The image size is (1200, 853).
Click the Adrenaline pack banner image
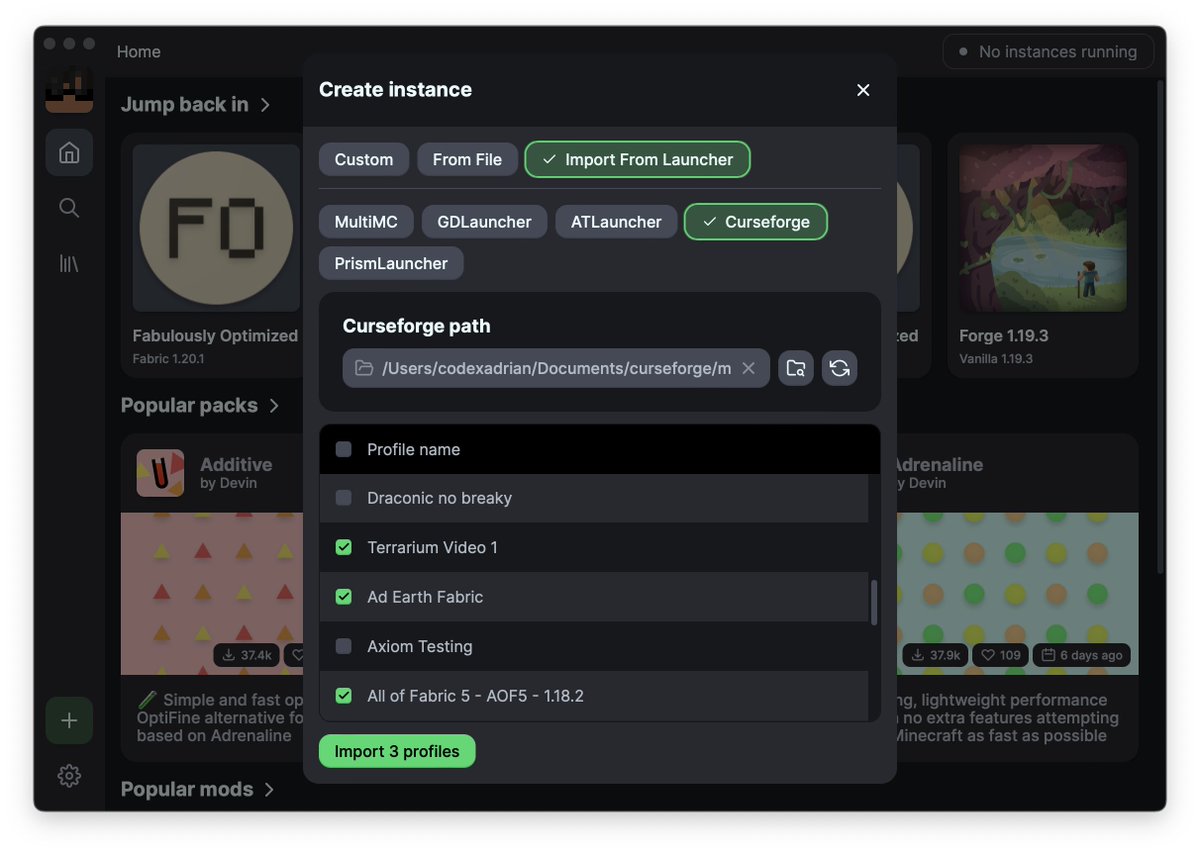pyautogui.click(x=1017, y=594)
